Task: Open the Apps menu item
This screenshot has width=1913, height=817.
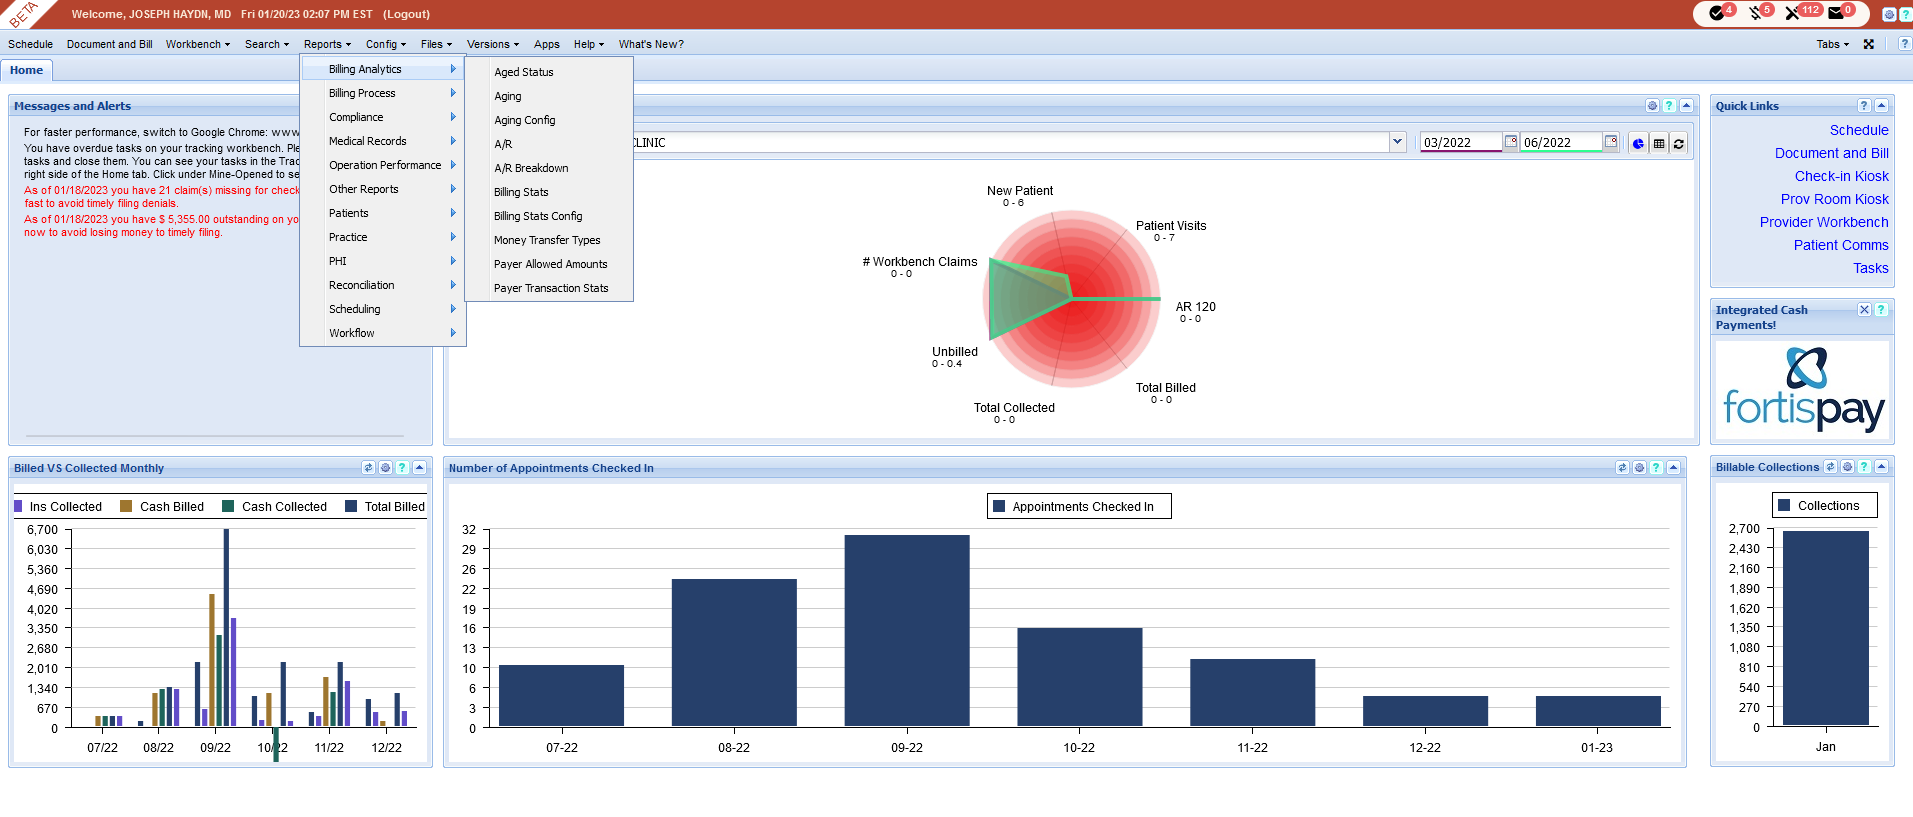Action: click(x=546, y=44)
